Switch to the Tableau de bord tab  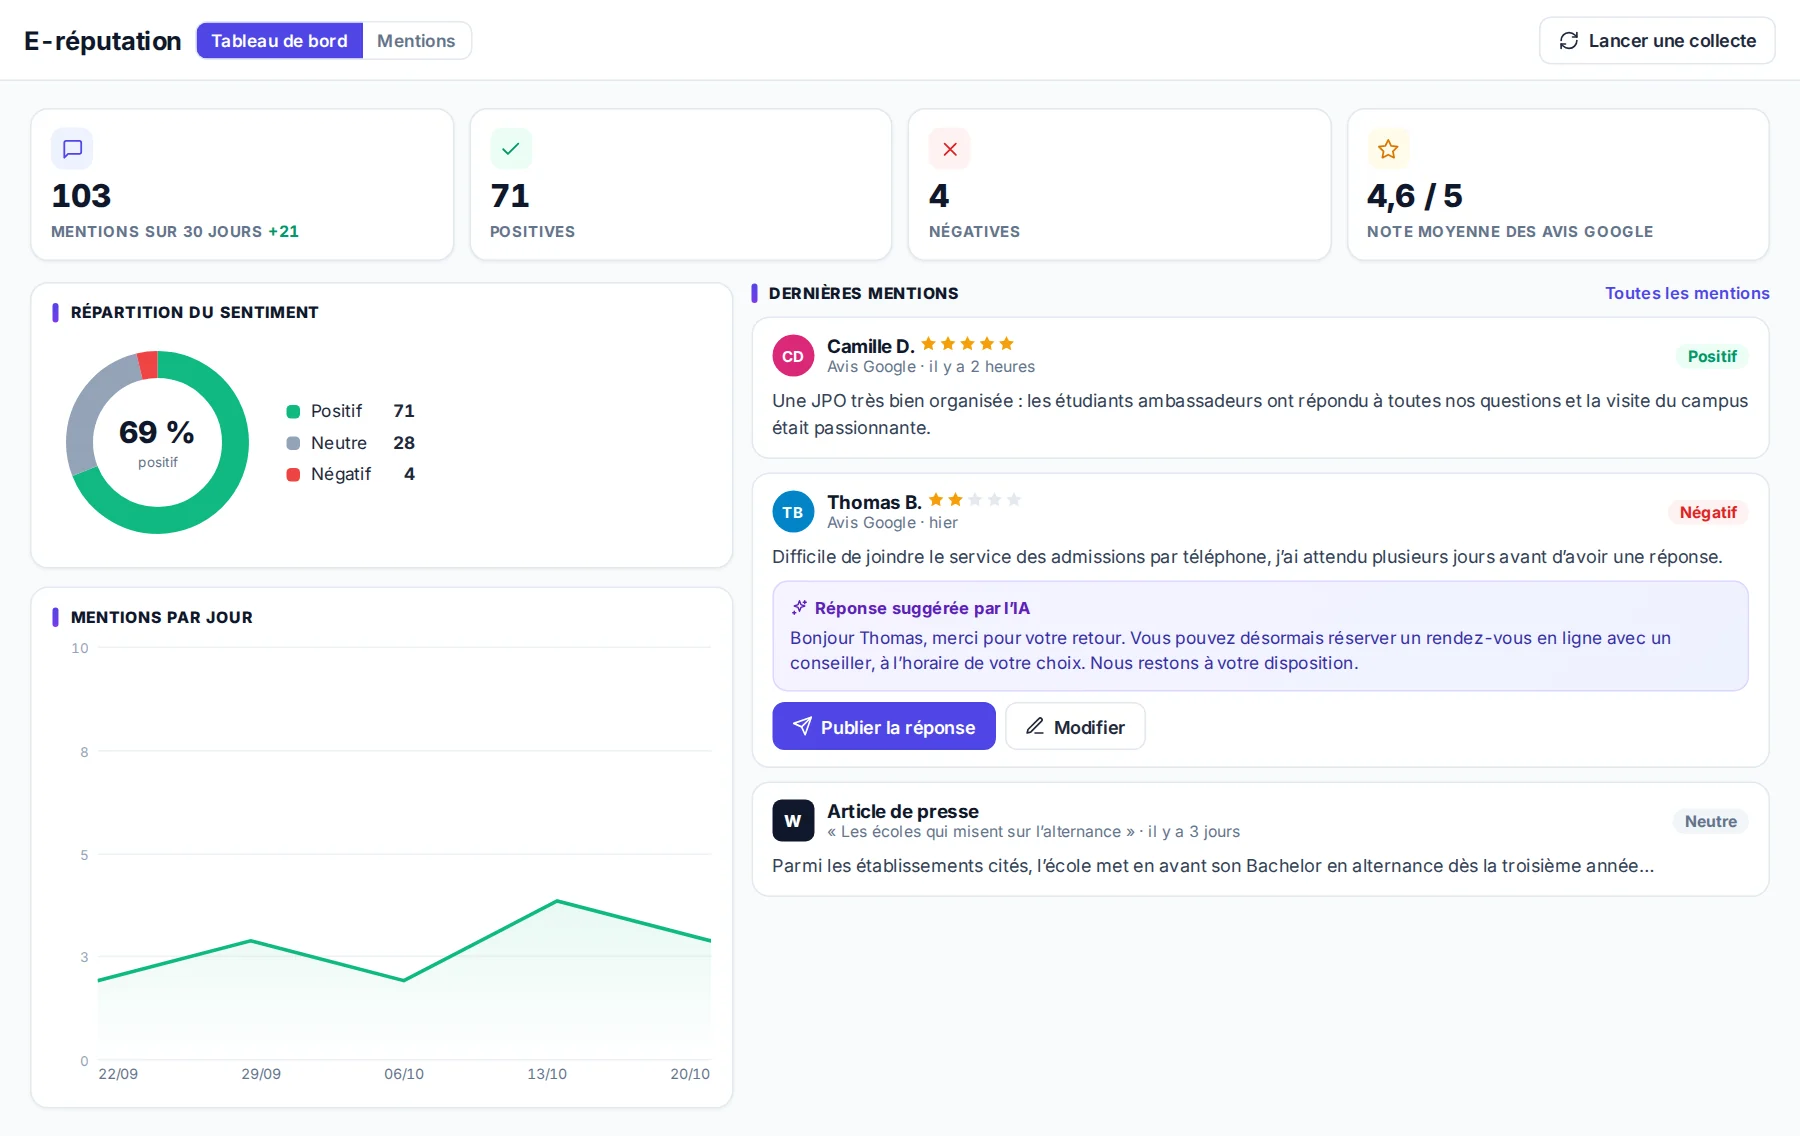279,41
